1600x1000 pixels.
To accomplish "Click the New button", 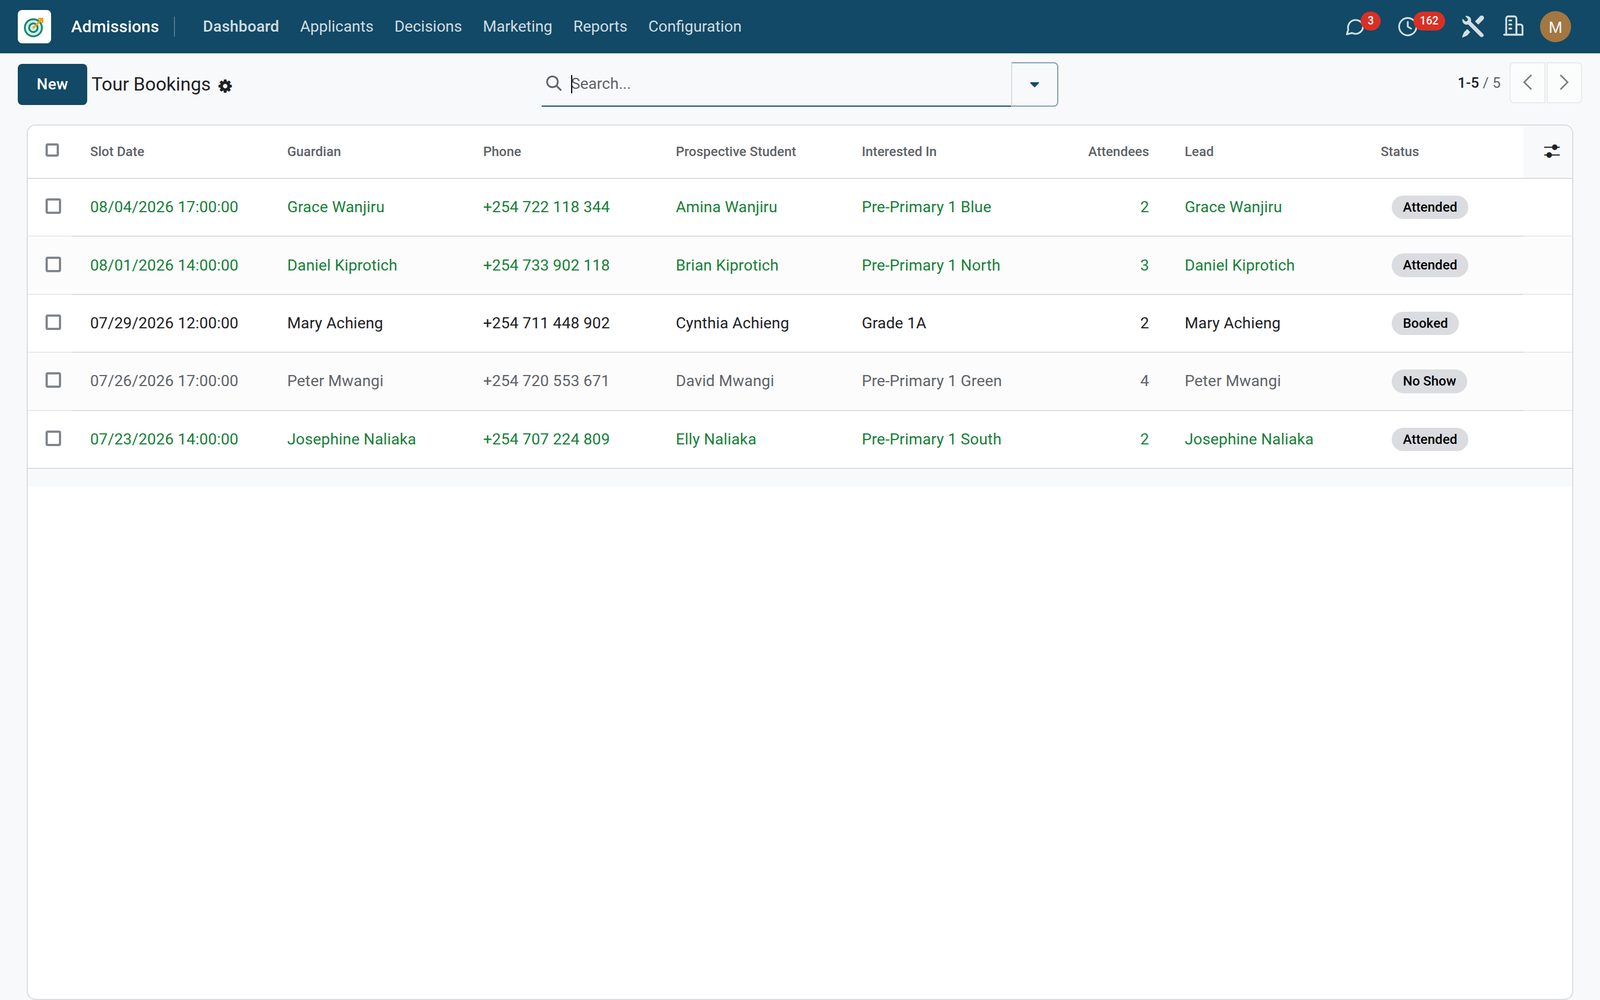I will (x=52, y=84).
